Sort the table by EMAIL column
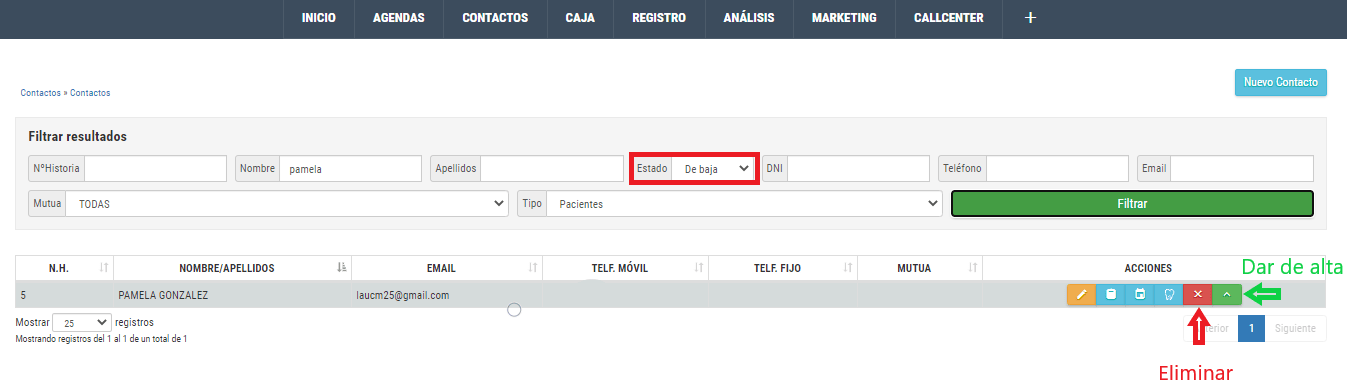This screenshot has width=1347, height=392. coord(533,268)
